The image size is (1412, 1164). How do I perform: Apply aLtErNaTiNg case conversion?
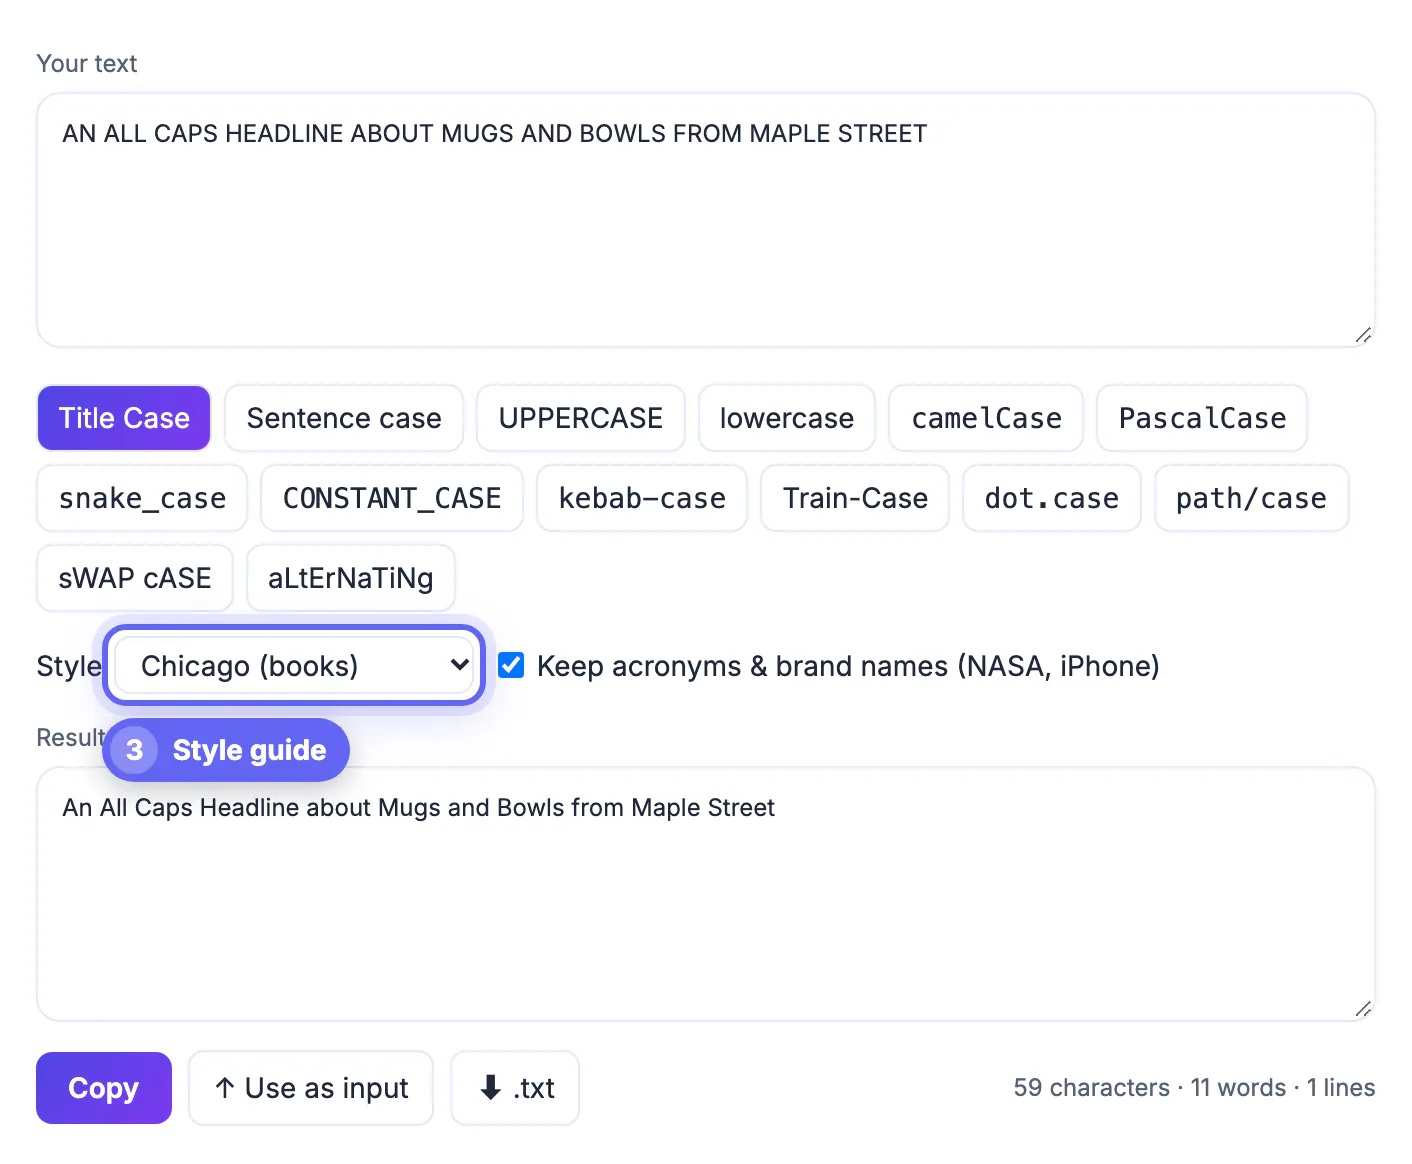click(x=351, y=578)
